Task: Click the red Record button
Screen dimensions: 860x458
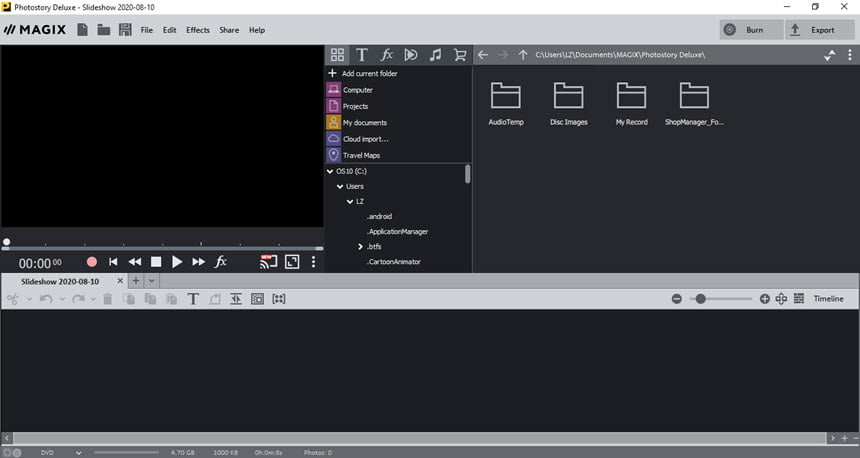Action: point(92,262)
